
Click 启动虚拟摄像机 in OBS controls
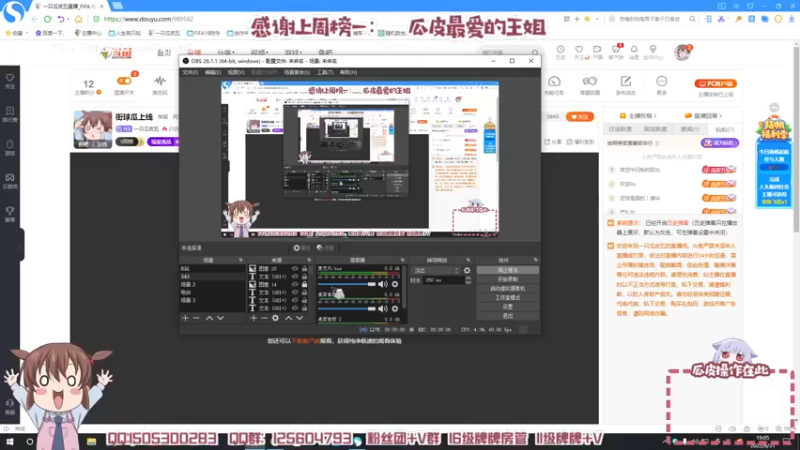click(508, 288)
